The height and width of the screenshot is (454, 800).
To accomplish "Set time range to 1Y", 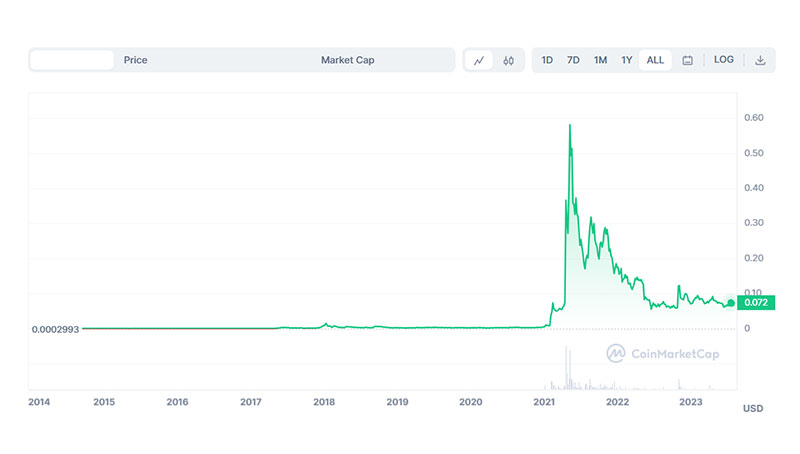I will [x=627, y=60].
